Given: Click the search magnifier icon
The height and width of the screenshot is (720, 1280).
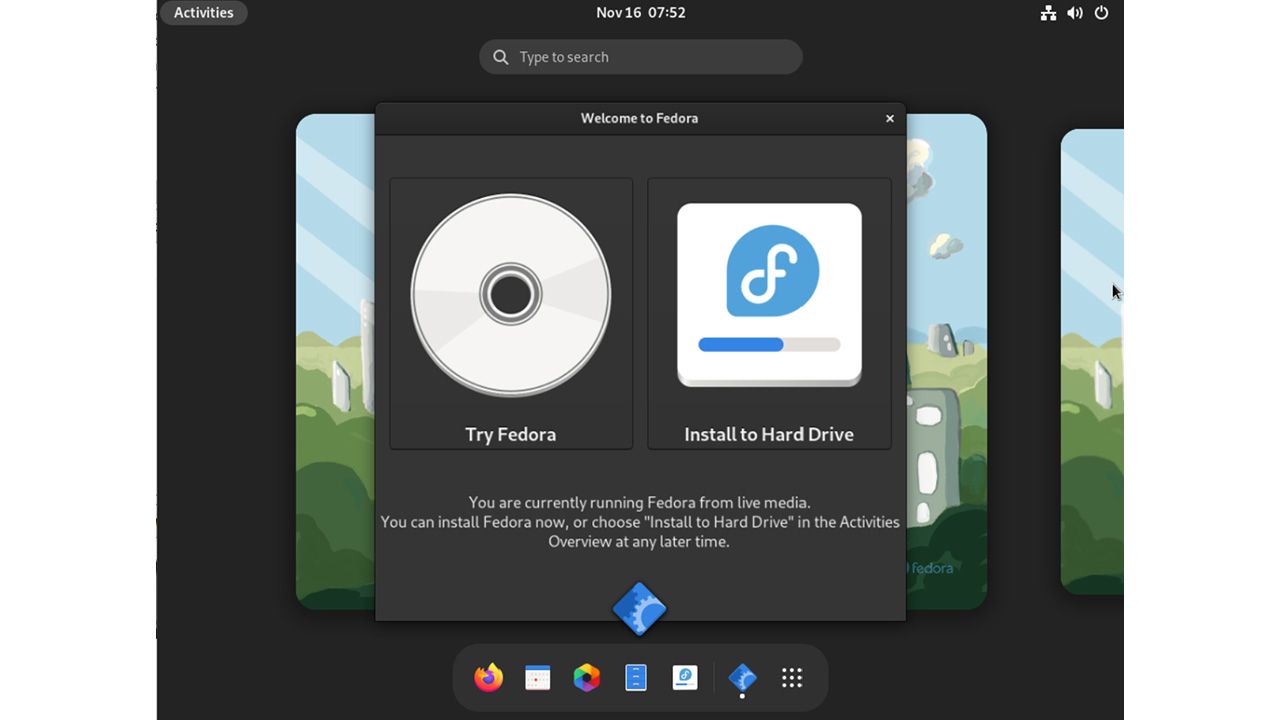Looking at the screenshot, I should [x=501, y=57].
